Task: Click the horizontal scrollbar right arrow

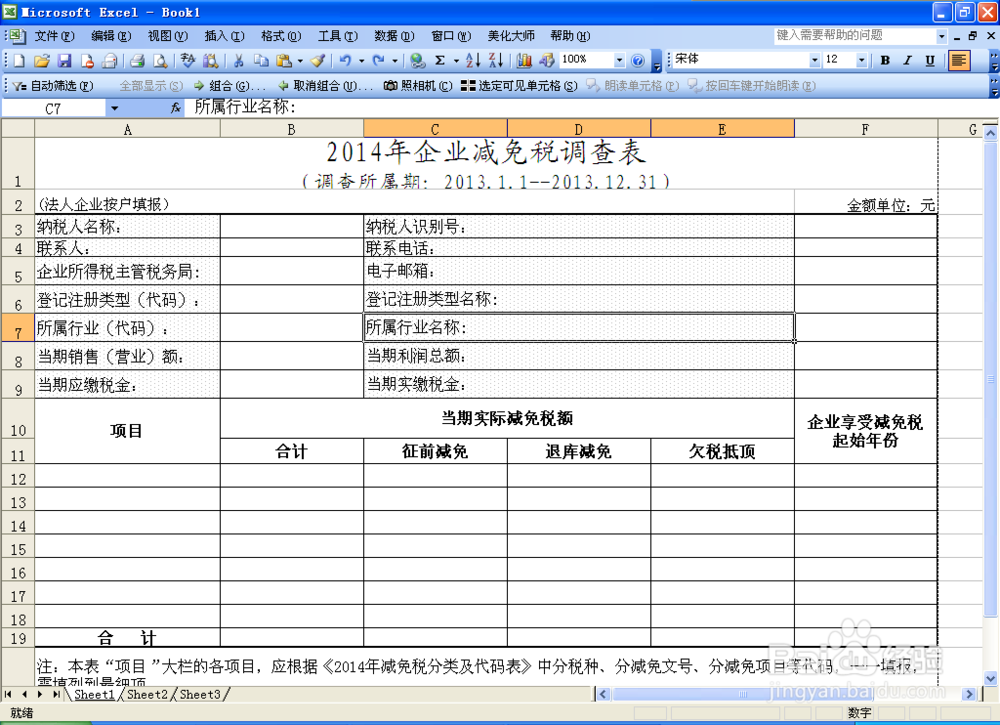Action: point(969,694)
